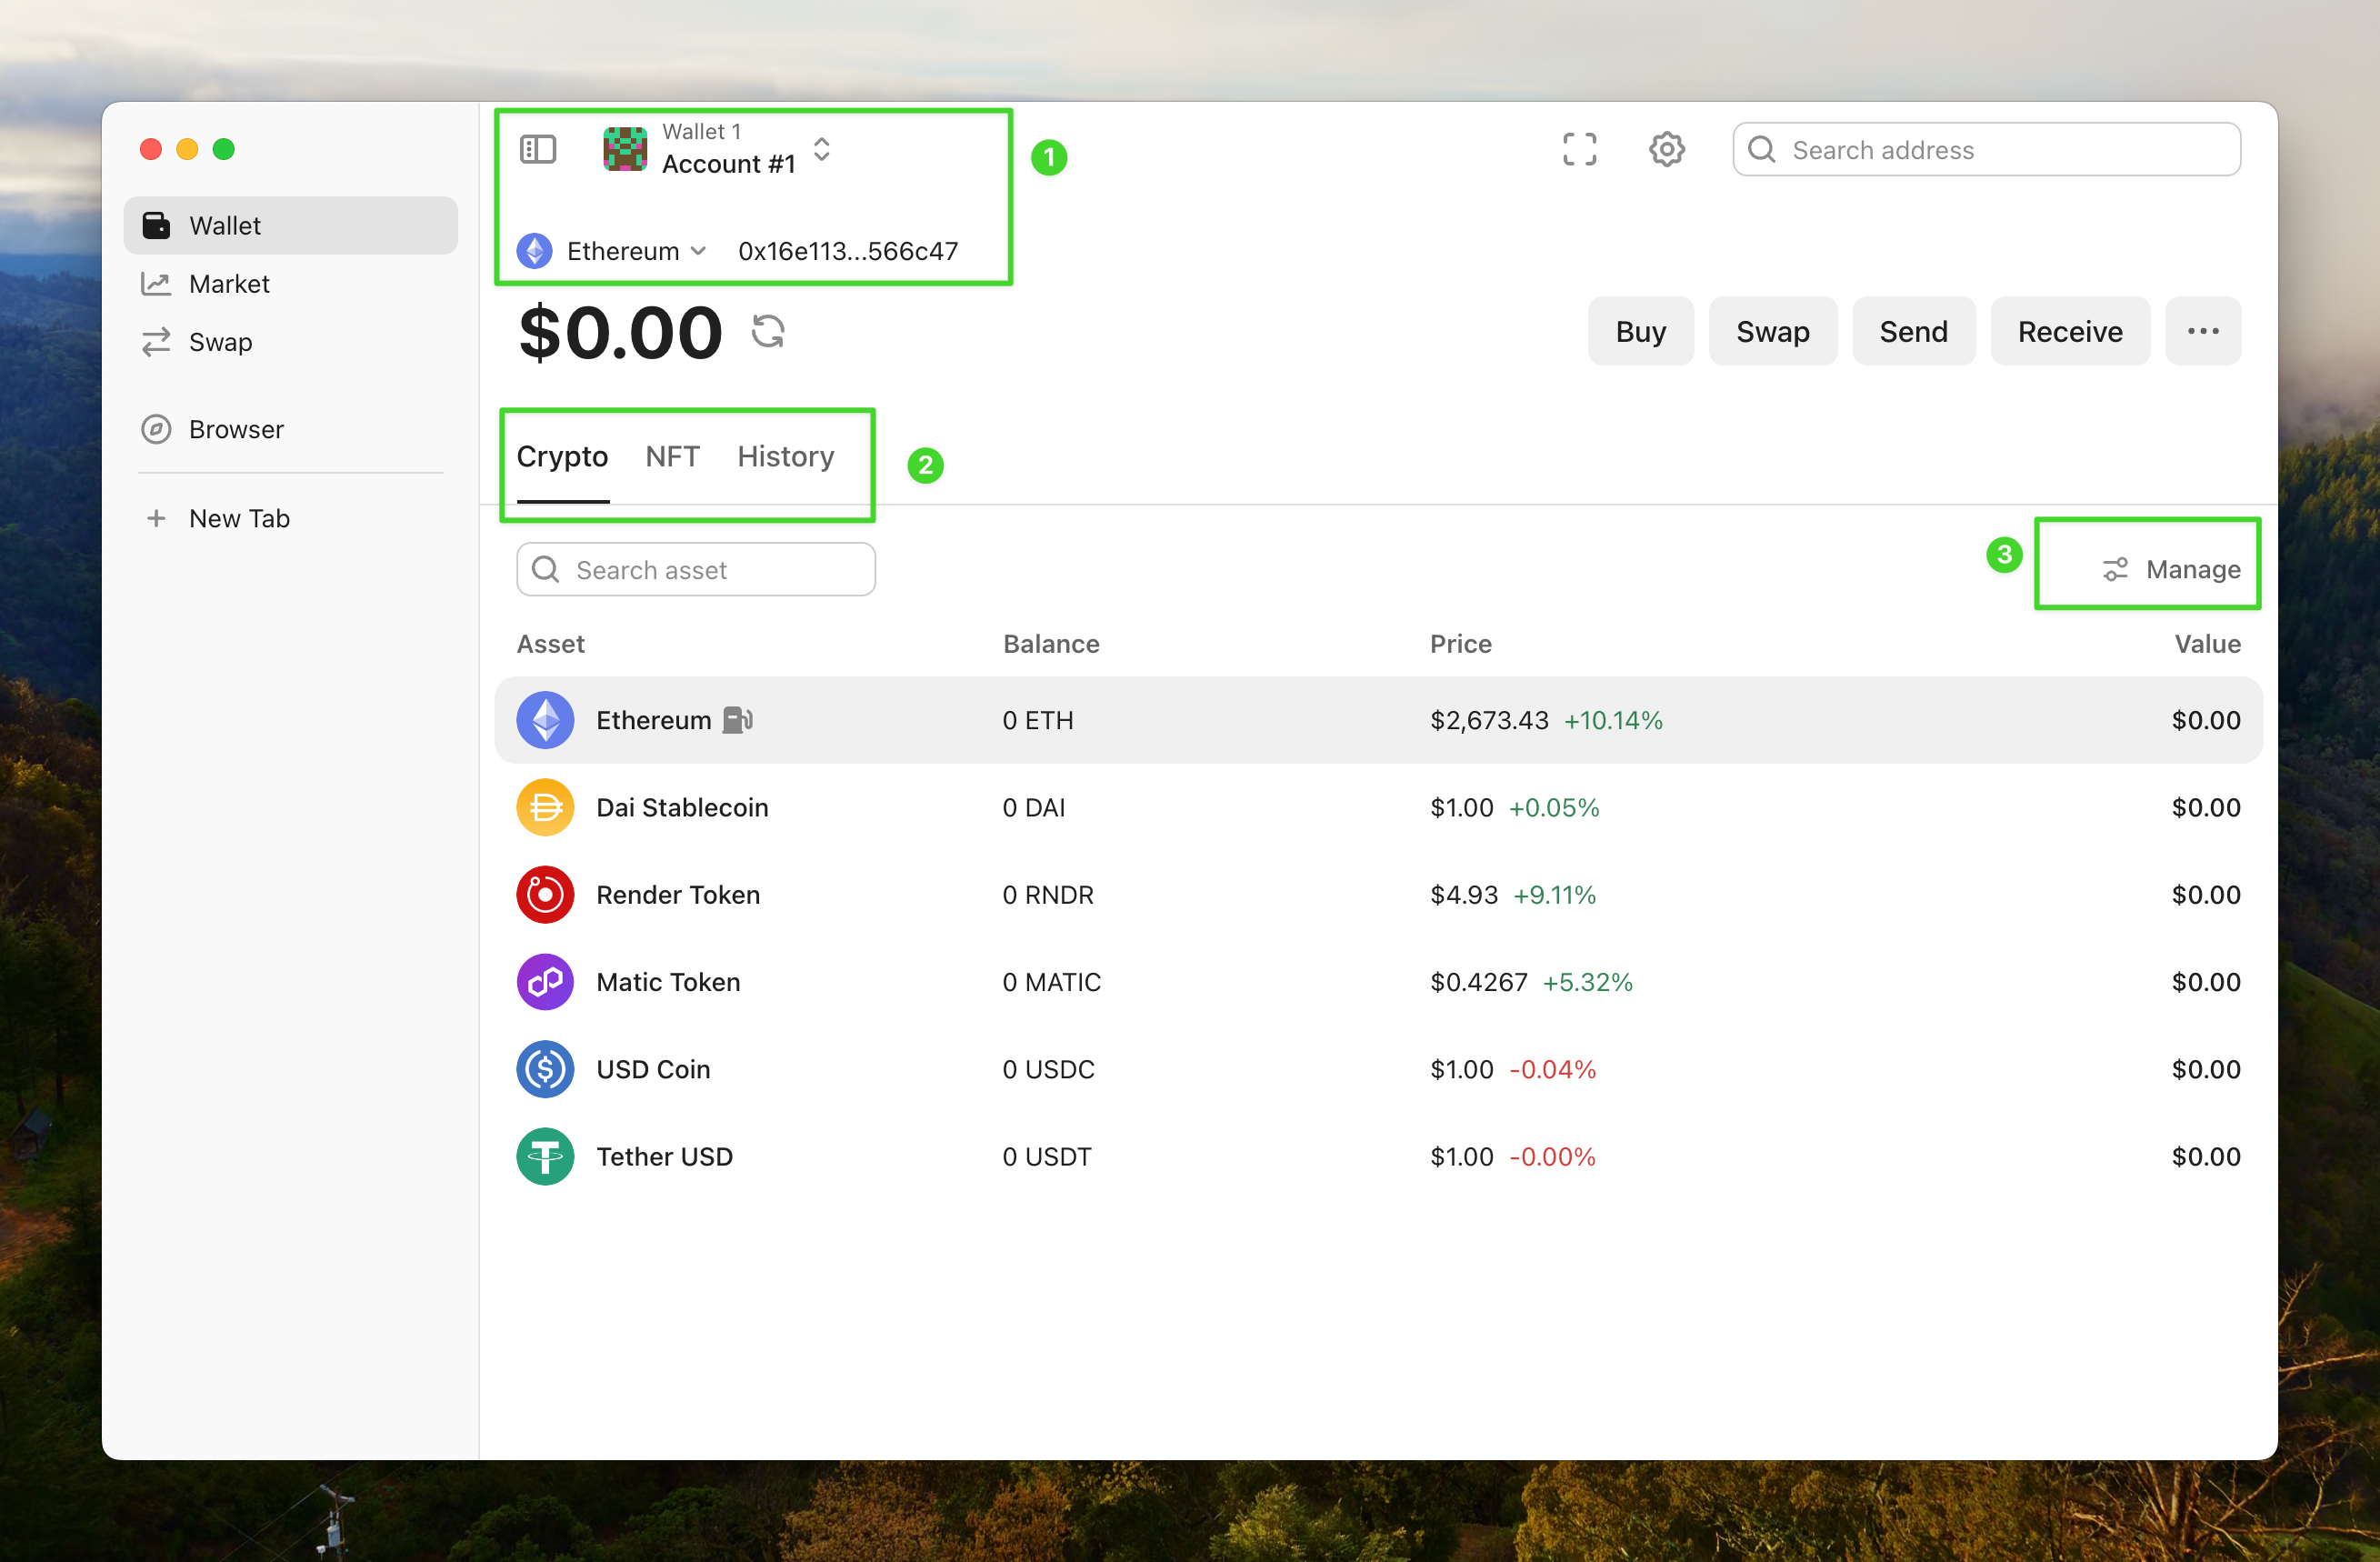Select Swap in the sidebar
This screenshot has width=2380, height=1562.
[x=291, y=342]
